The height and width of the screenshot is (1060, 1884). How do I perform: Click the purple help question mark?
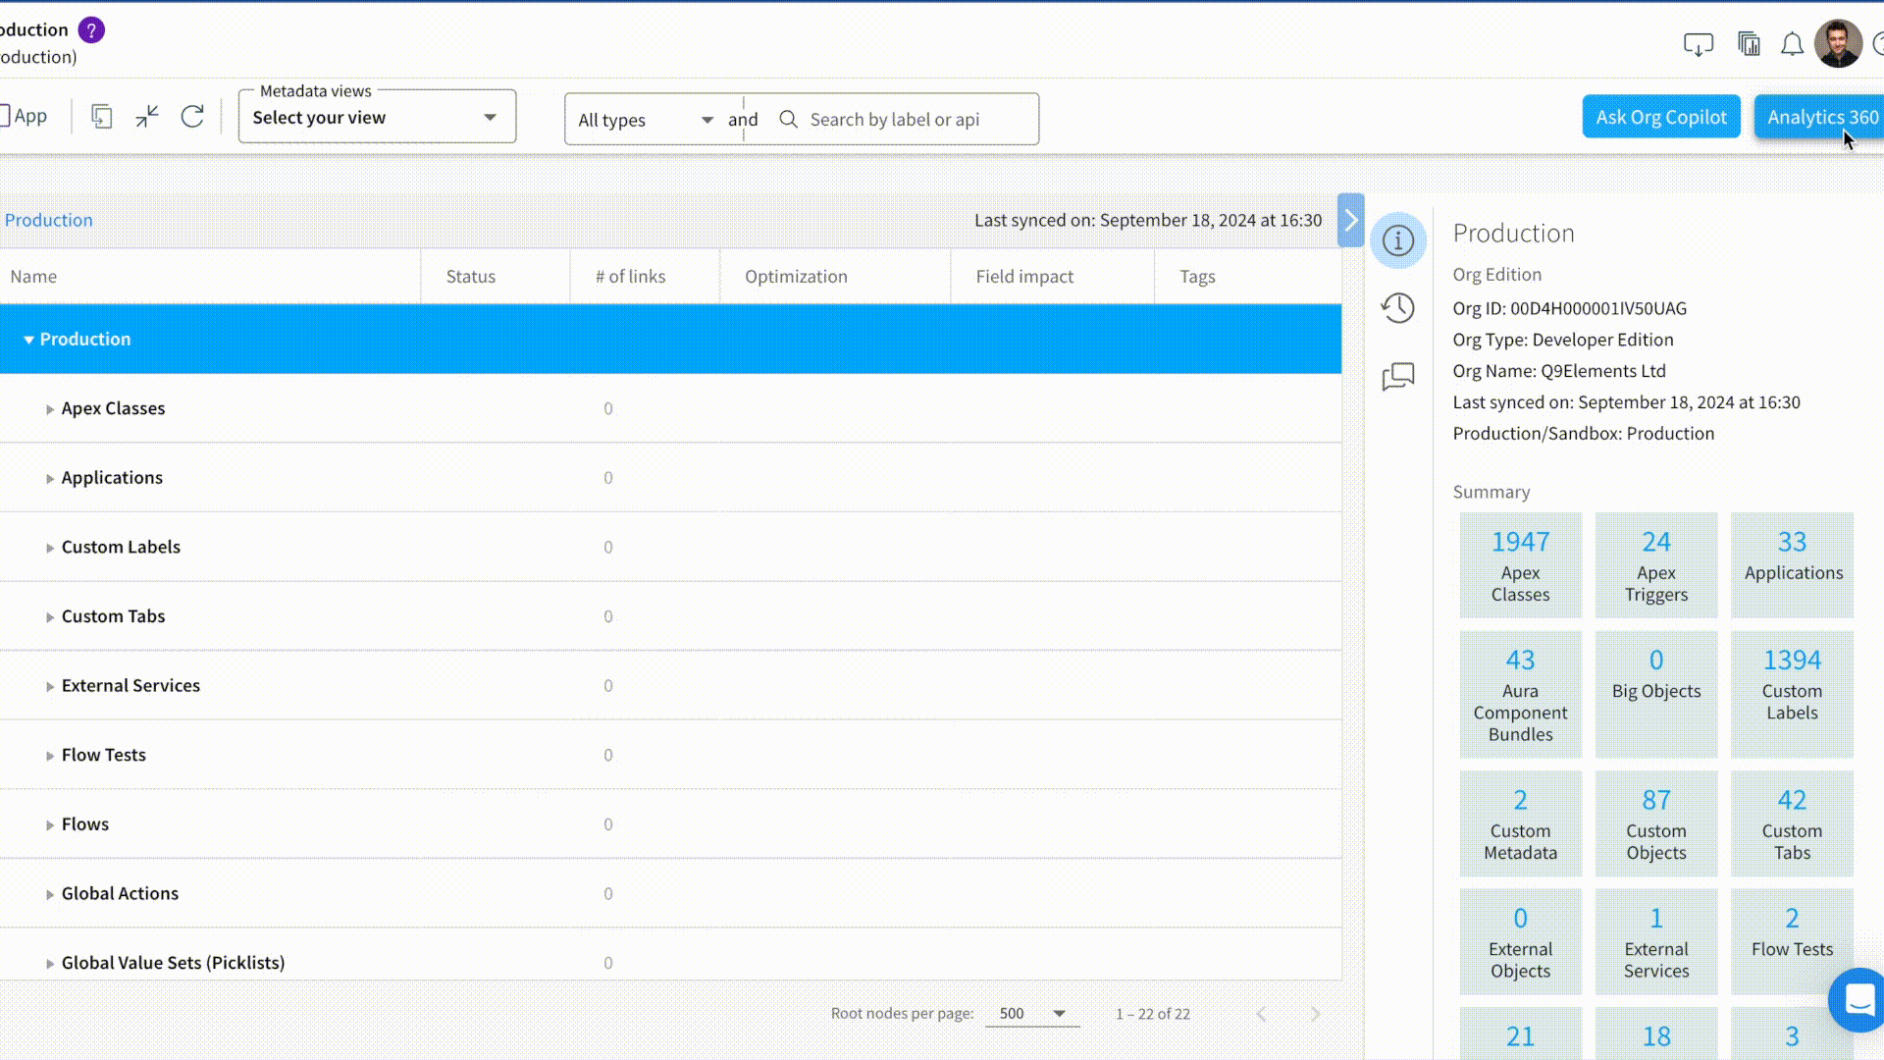point(90,29)
